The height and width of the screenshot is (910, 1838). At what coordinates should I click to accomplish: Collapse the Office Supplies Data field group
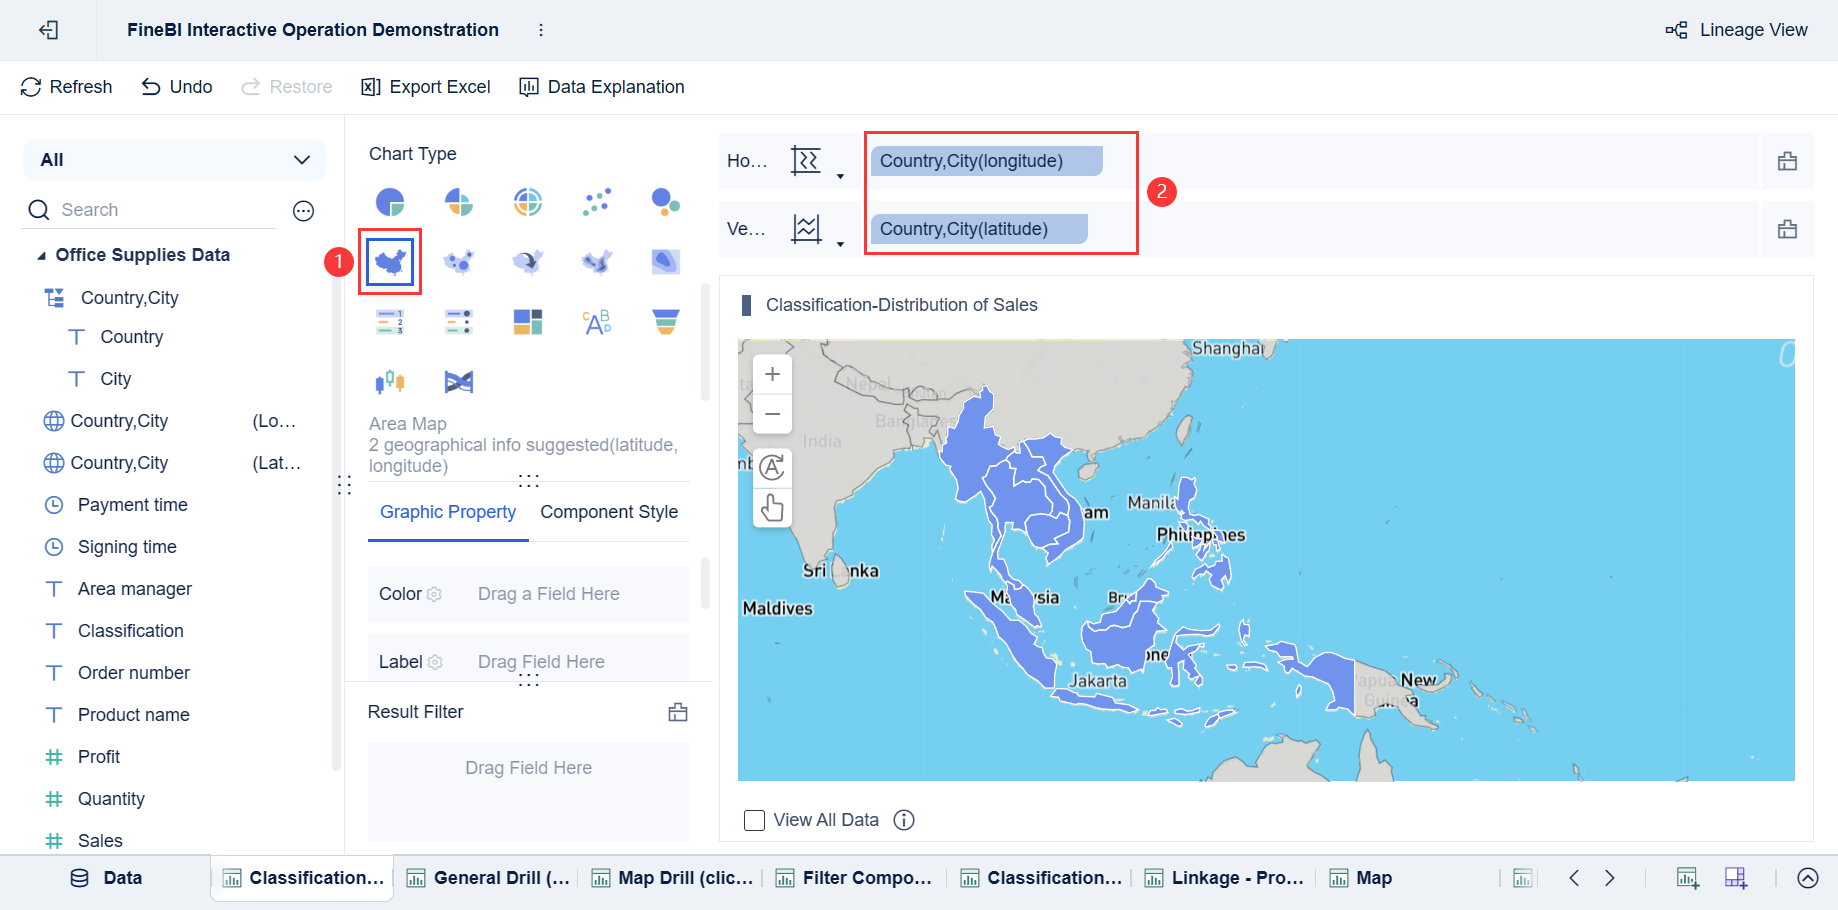point(42,255)
